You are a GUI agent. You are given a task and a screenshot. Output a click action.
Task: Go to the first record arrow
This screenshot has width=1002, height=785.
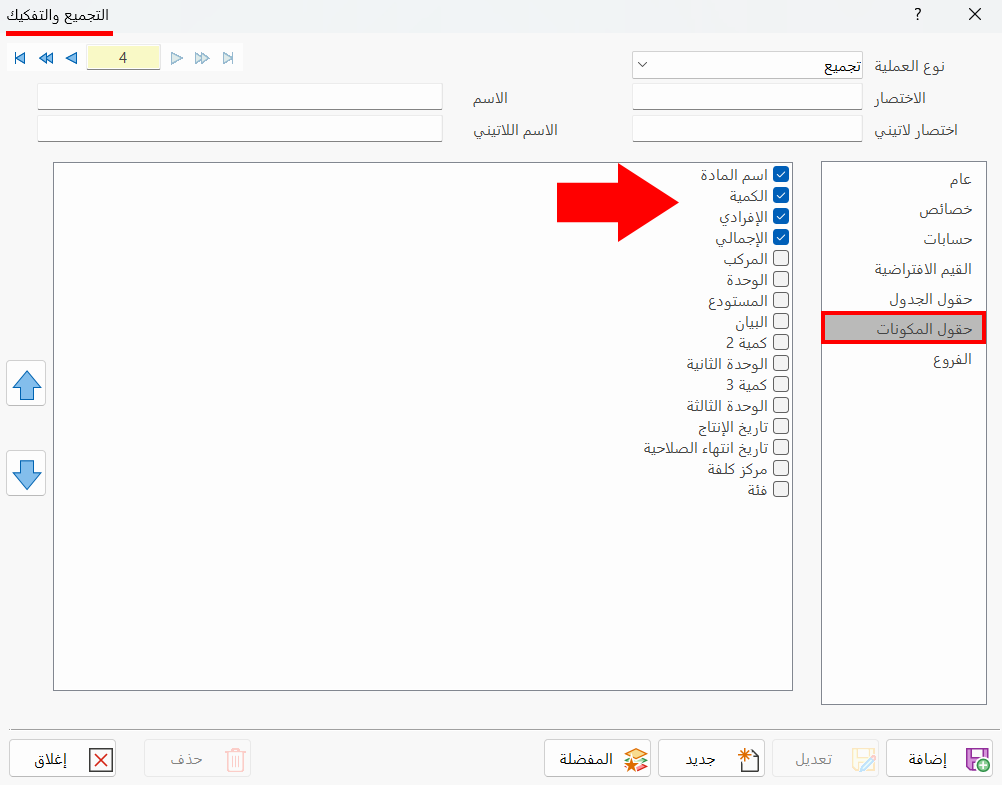point(20,58)
